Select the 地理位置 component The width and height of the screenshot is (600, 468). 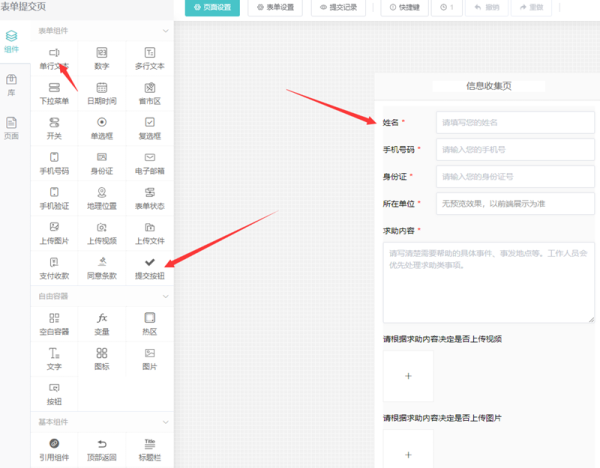pos(102,199)
